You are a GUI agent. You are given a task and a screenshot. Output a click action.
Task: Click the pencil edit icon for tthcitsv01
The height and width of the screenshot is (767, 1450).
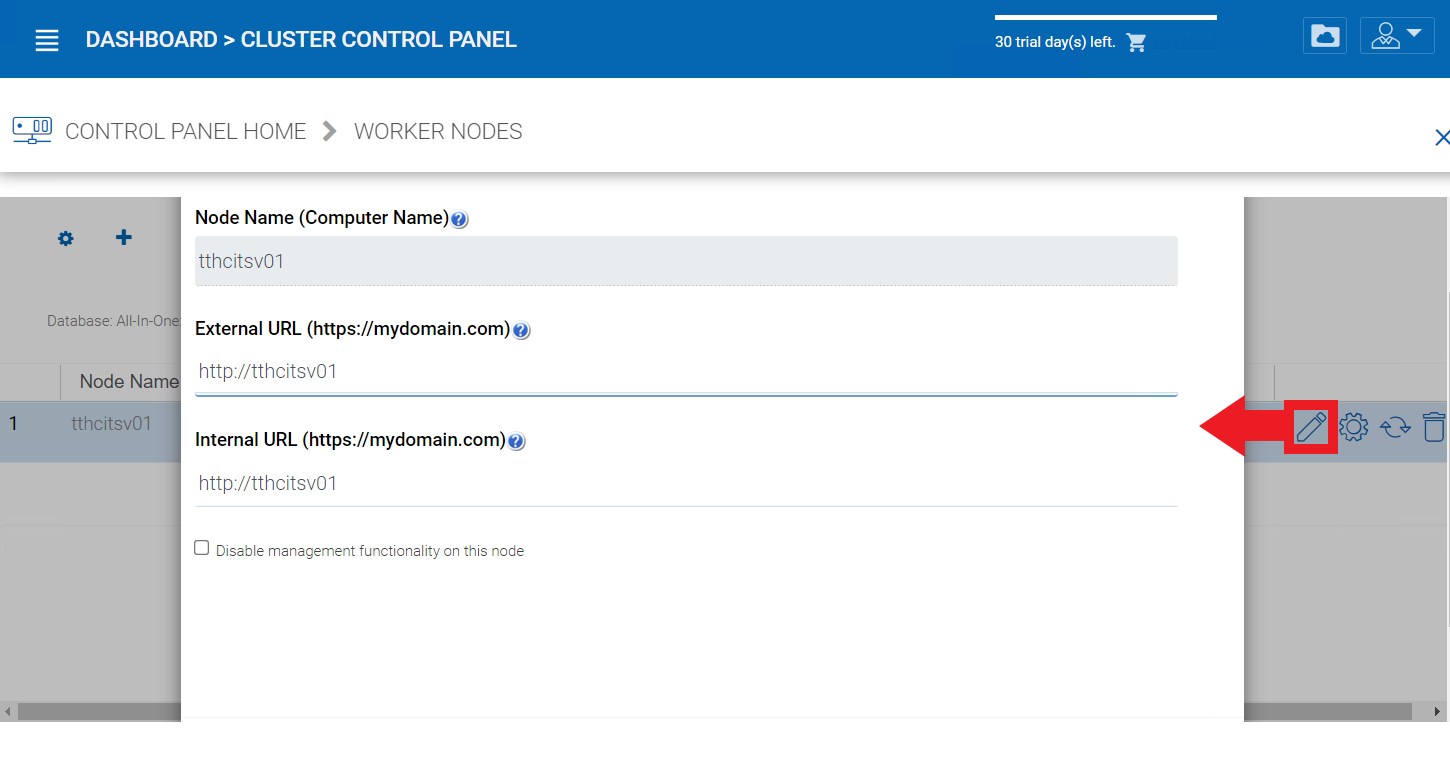1311,427
